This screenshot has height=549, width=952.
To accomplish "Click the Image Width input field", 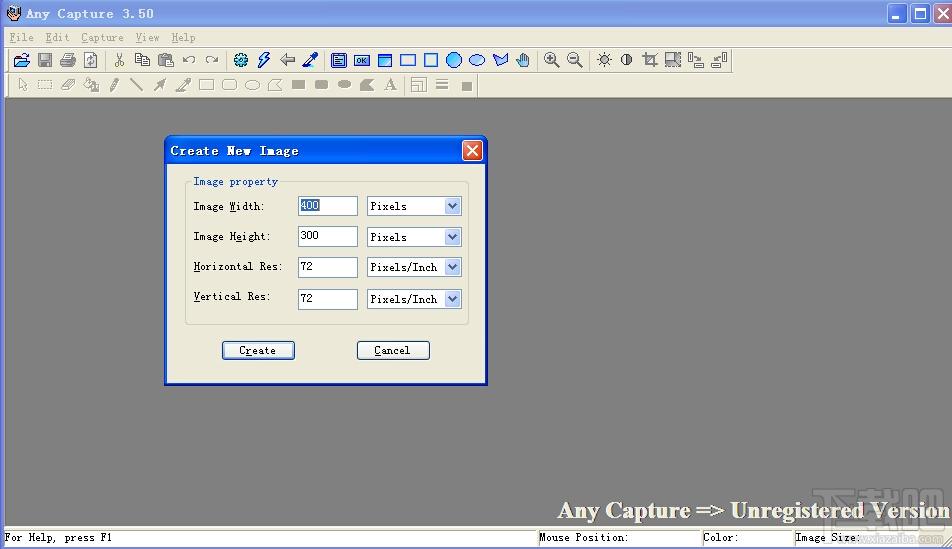I will tap(328, 206).
